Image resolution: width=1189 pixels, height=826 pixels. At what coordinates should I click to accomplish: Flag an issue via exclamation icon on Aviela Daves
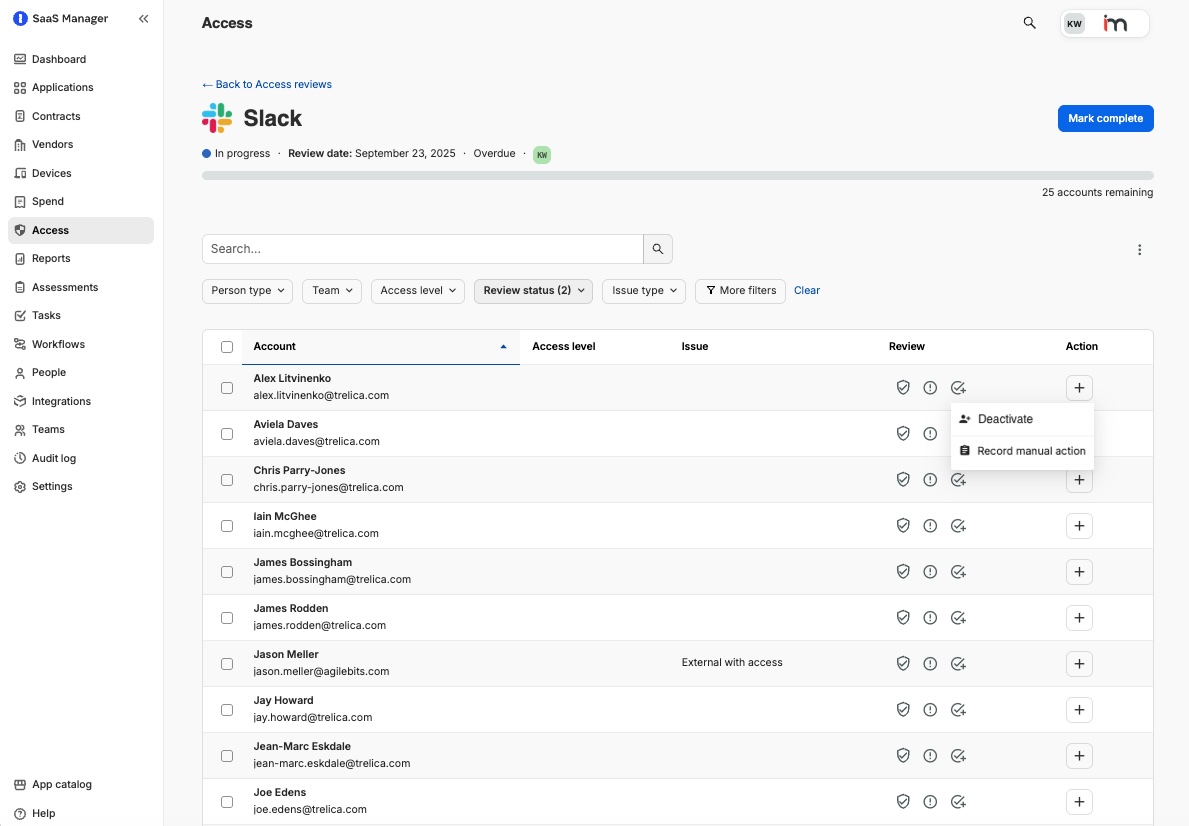coord(929,433)
